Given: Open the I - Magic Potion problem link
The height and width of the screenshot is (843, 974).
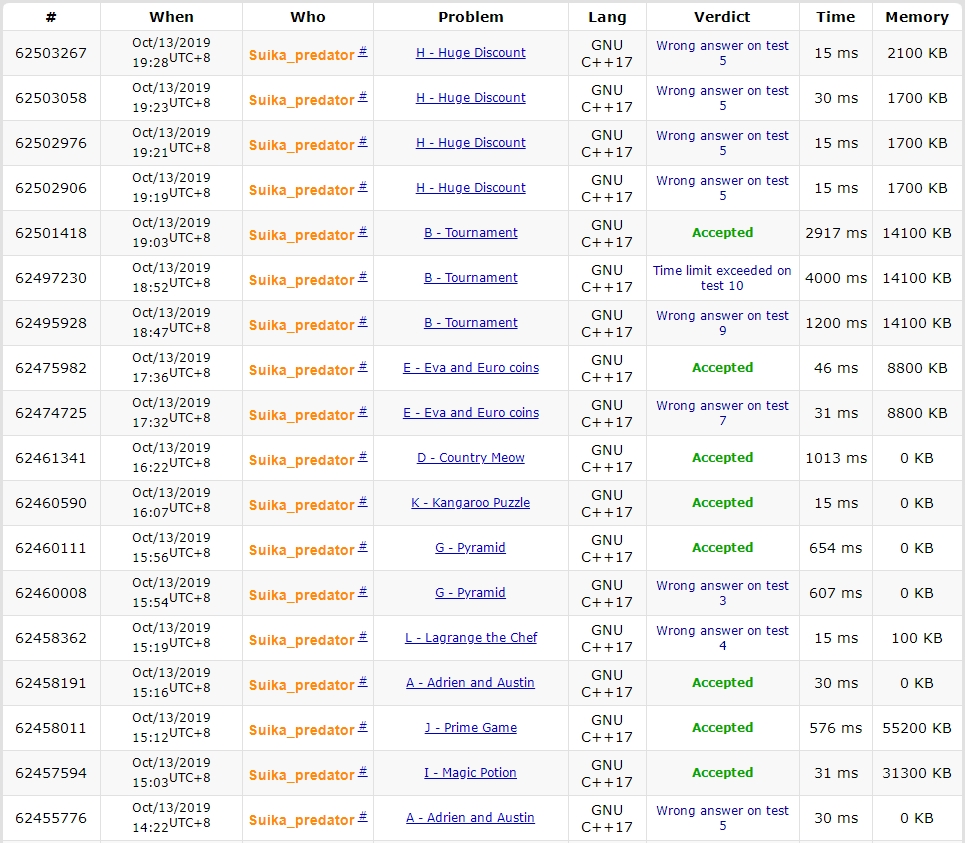Looking at the screenshot, I should 470,773.
